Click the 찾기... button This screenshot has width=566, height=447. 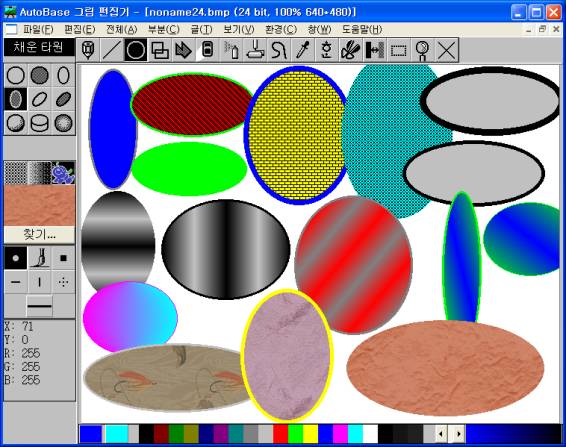click(x=39, y=235)
